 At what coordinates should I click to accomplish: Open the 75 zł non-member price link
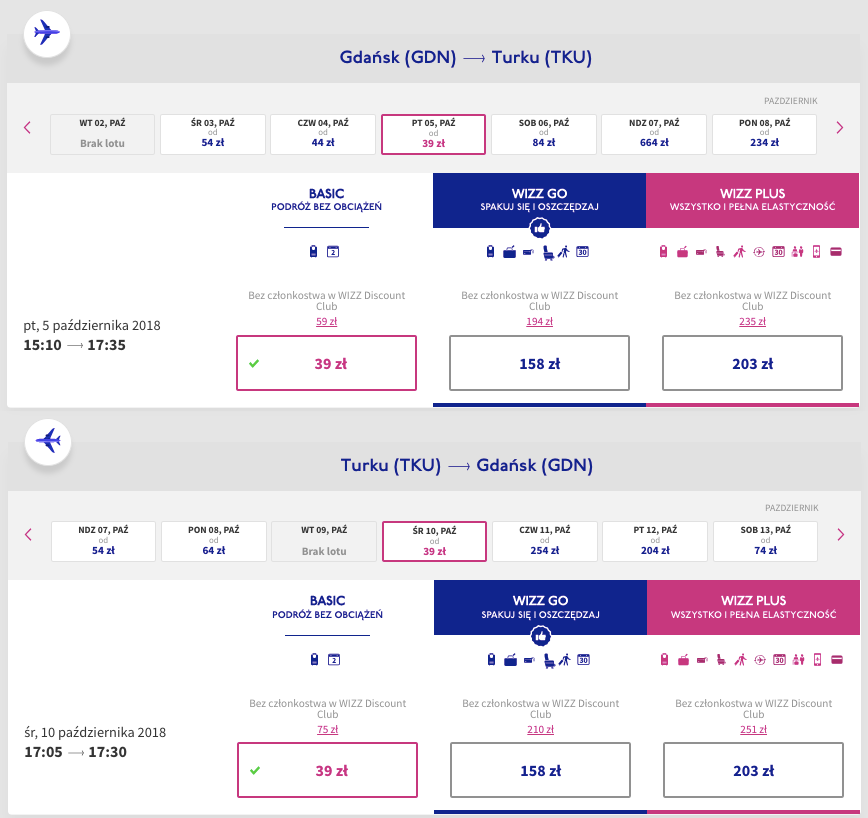pyautogui.click(x=328, y=729)
